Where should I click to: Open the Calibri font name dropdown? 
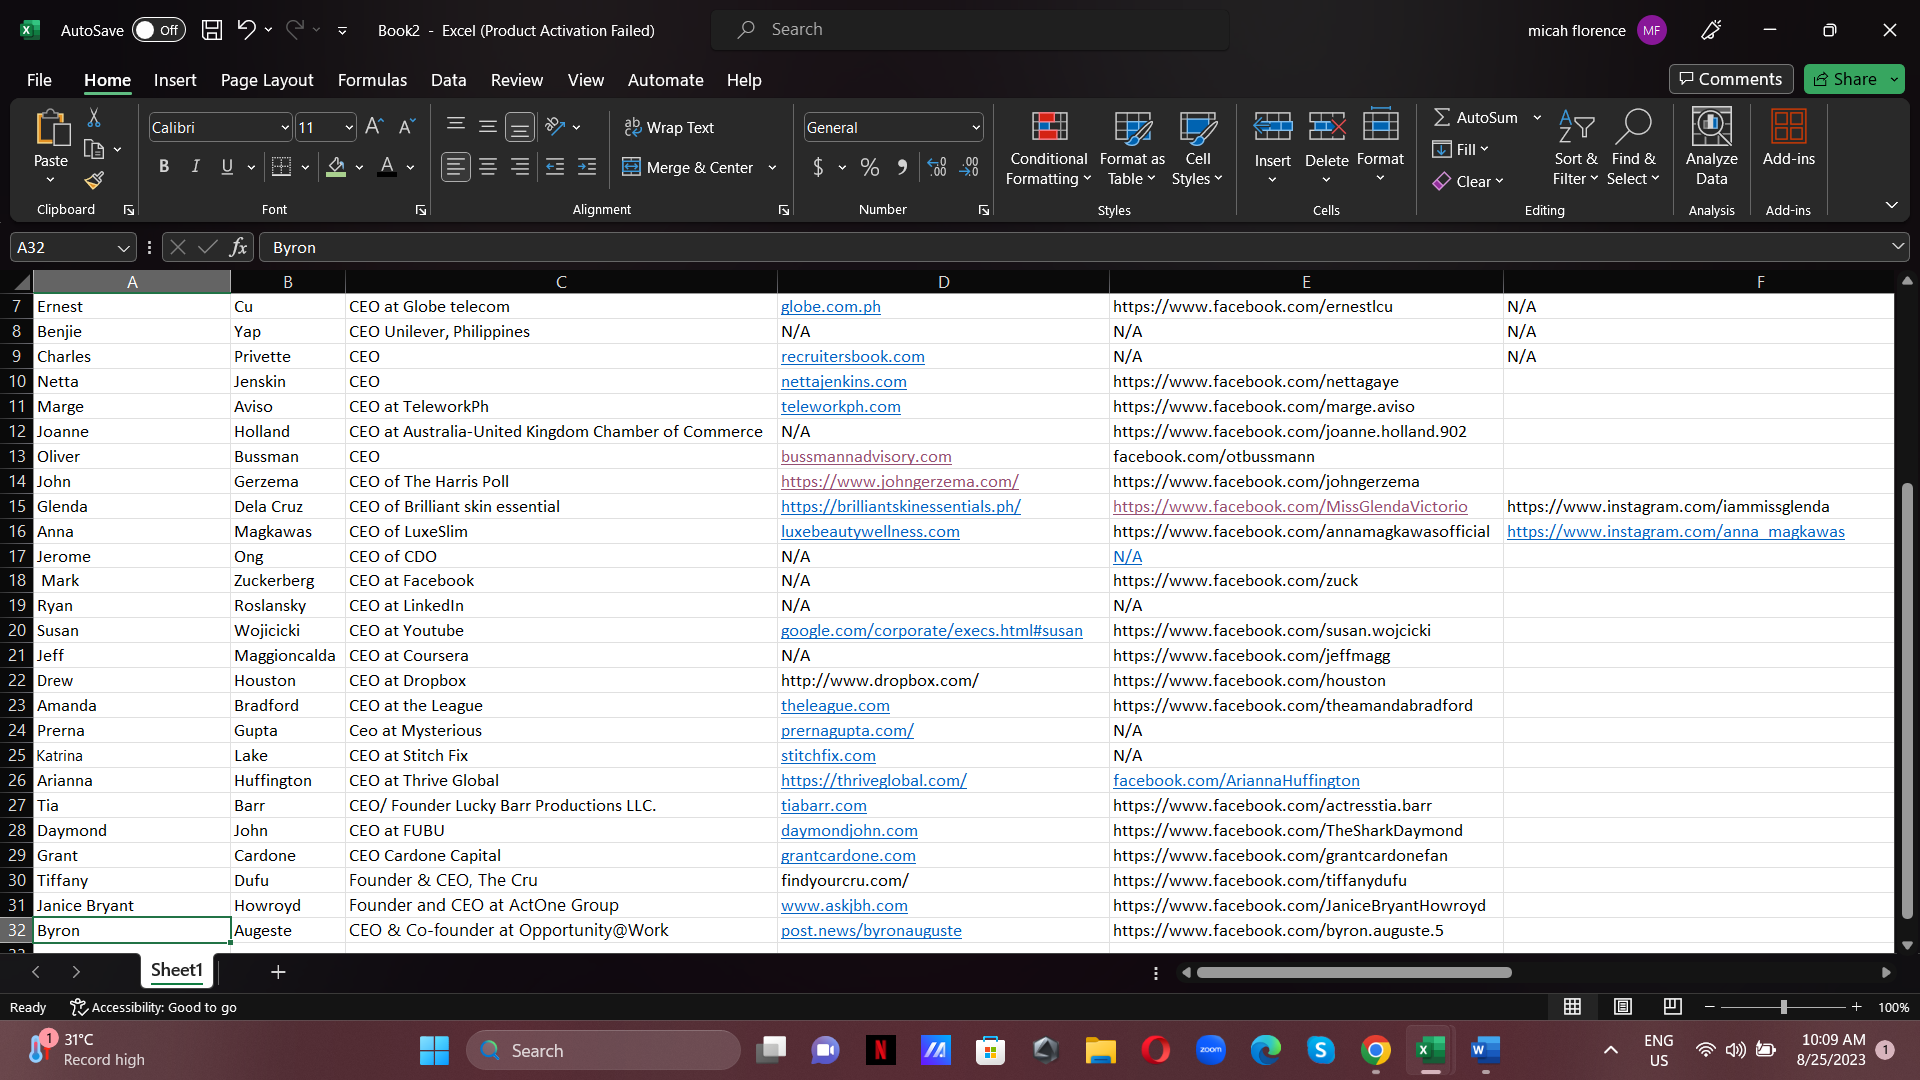[285, 128]
